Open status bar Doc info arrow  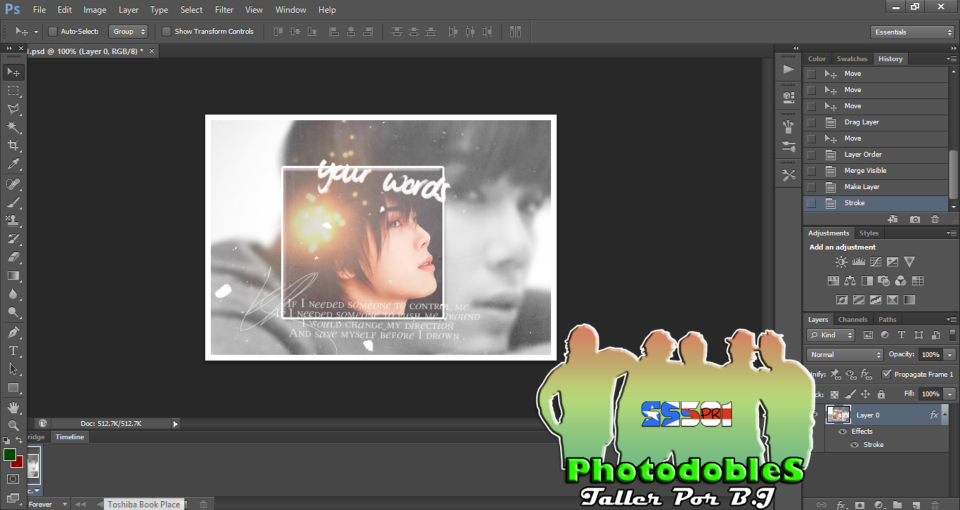(175, 424)
